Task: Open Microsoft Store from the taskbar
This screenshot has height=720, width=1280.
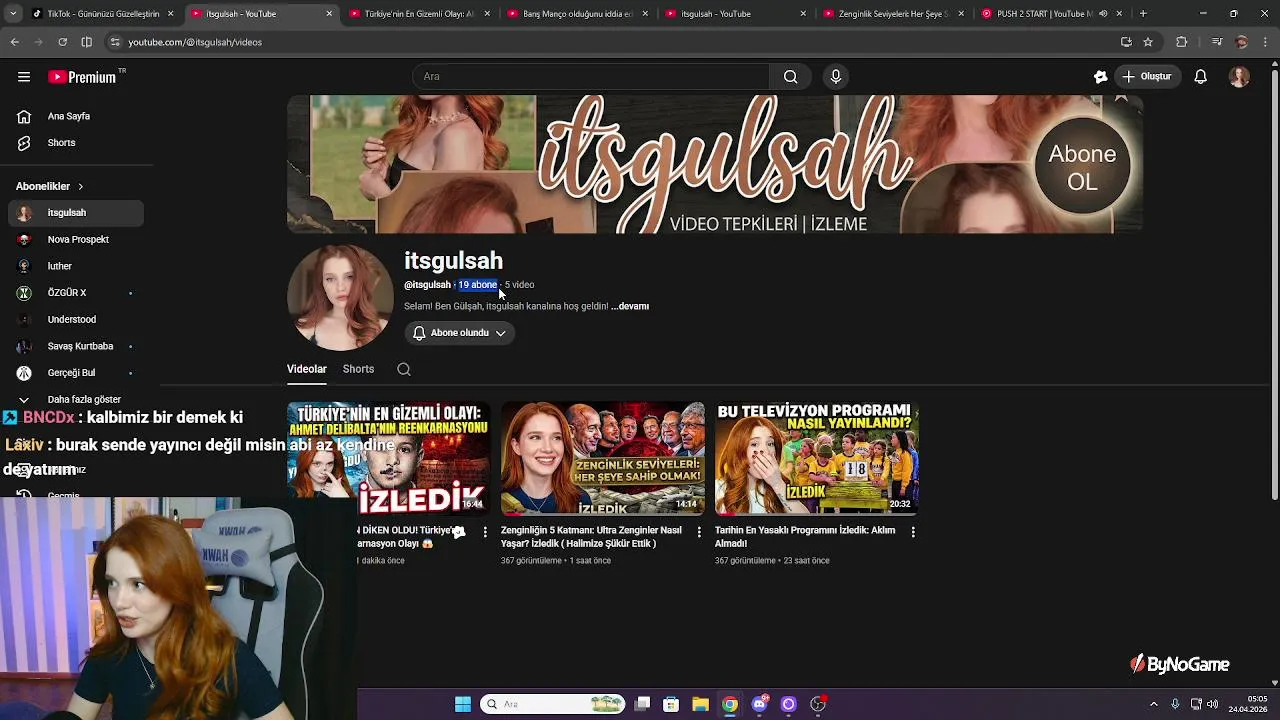Action: 671,704
